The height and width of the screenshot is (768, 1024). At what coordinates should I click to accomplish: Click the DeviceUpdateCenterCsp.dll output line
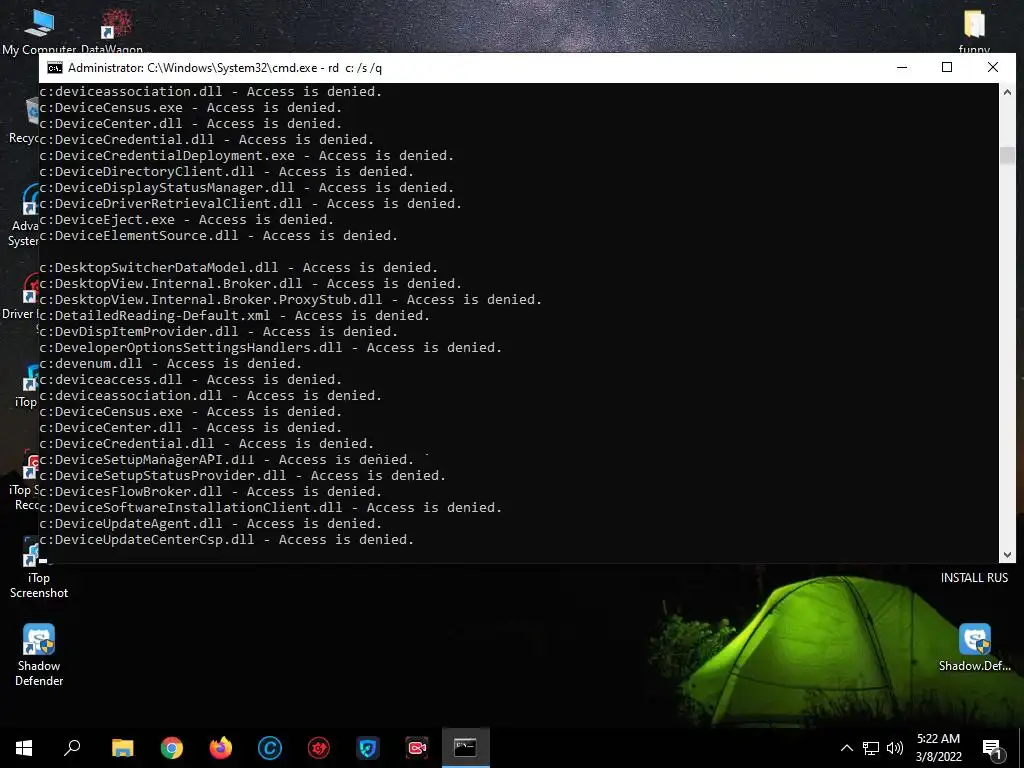pos(227,539)
